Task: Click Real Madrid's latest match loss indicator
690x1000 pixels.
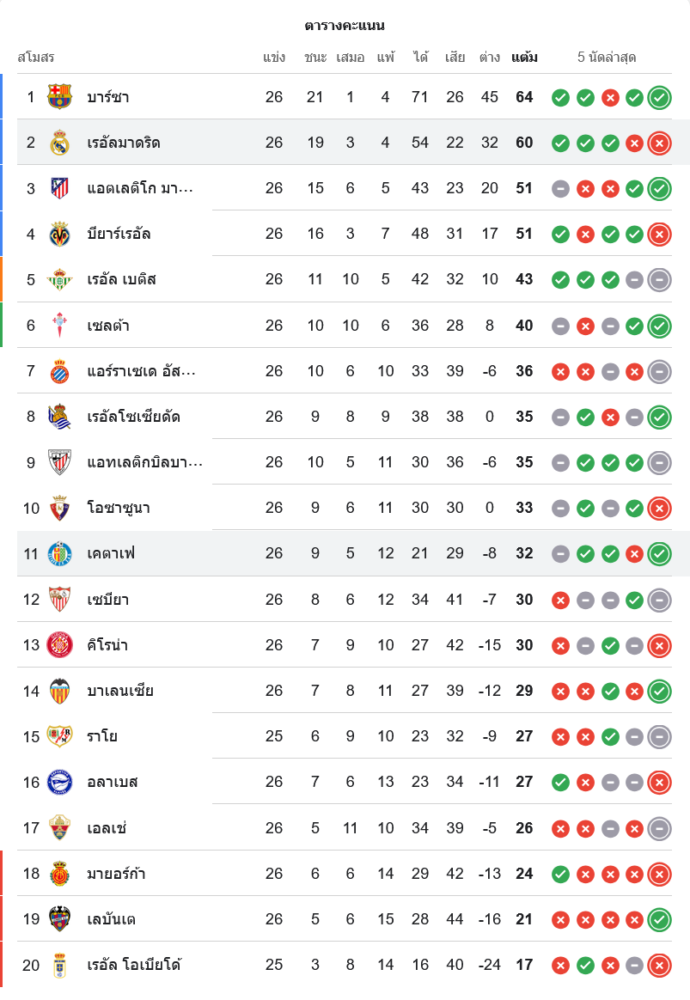Action: pyautogui.click(x=659, y=143)
